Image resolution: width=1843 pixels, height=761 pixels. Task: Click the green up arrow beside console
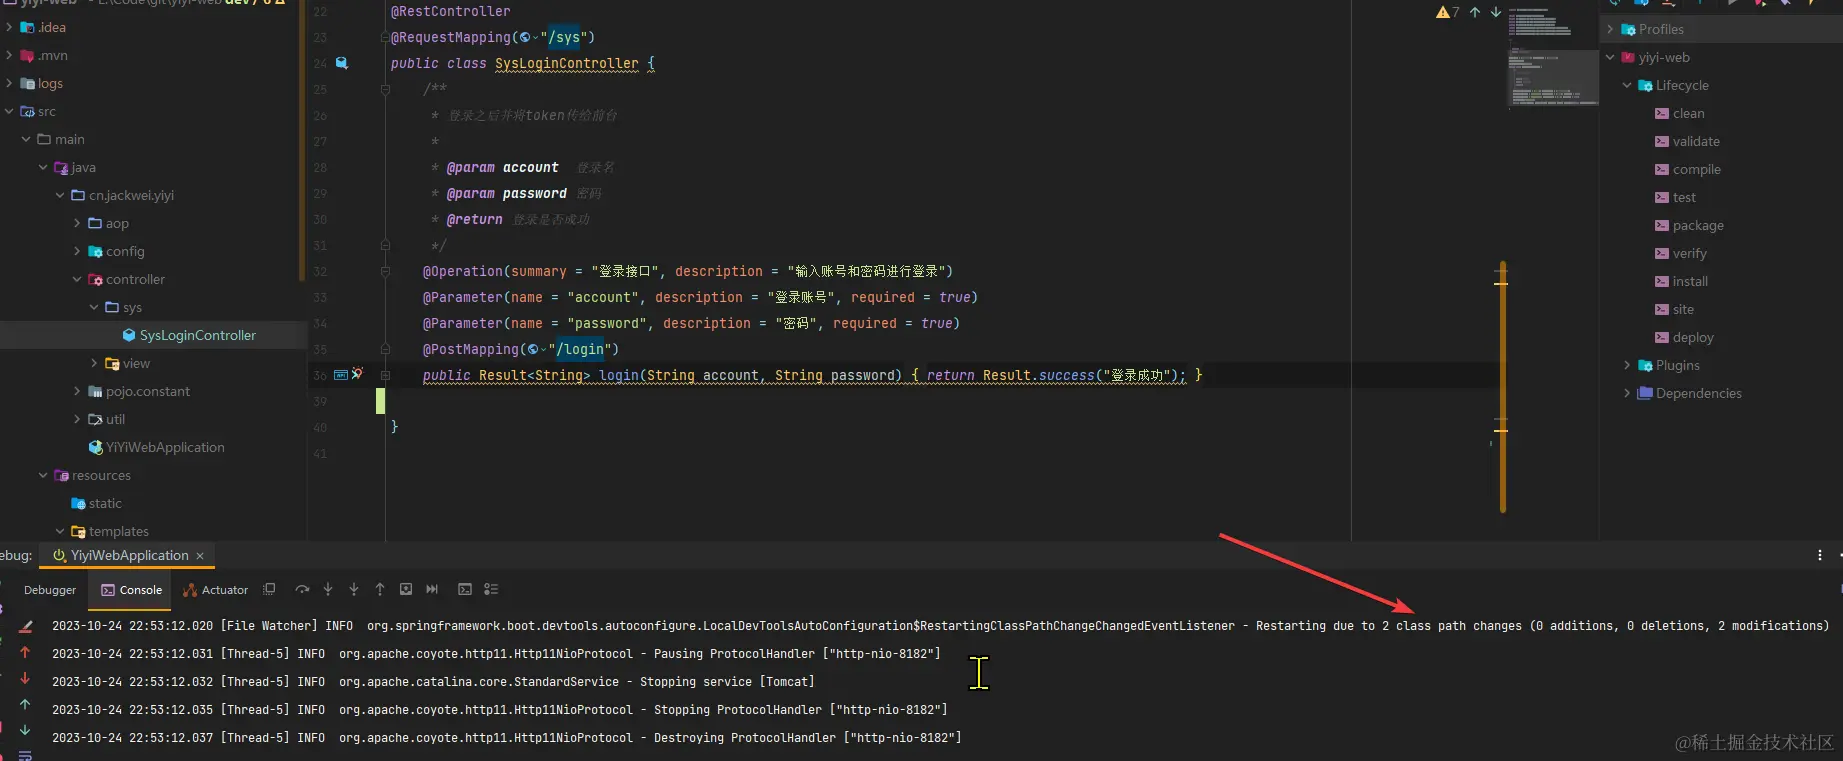25,704
